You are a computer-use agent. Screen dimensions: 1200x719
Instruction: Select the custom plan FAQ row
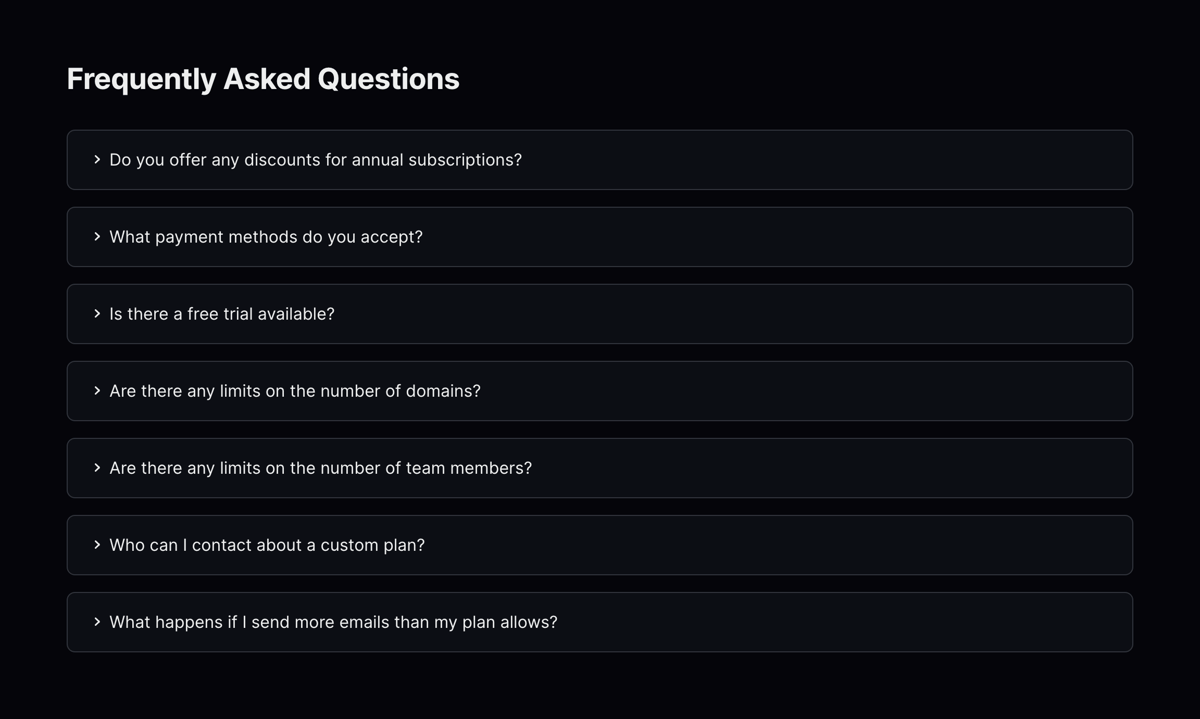pos(600,544)
